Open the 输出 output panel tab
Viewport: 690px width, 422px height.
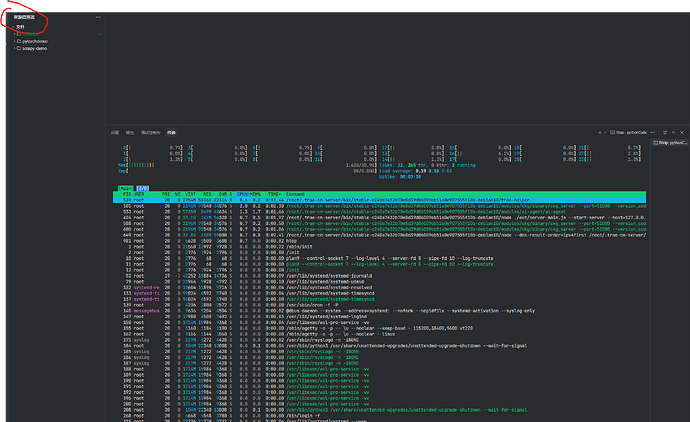[130, 132]
